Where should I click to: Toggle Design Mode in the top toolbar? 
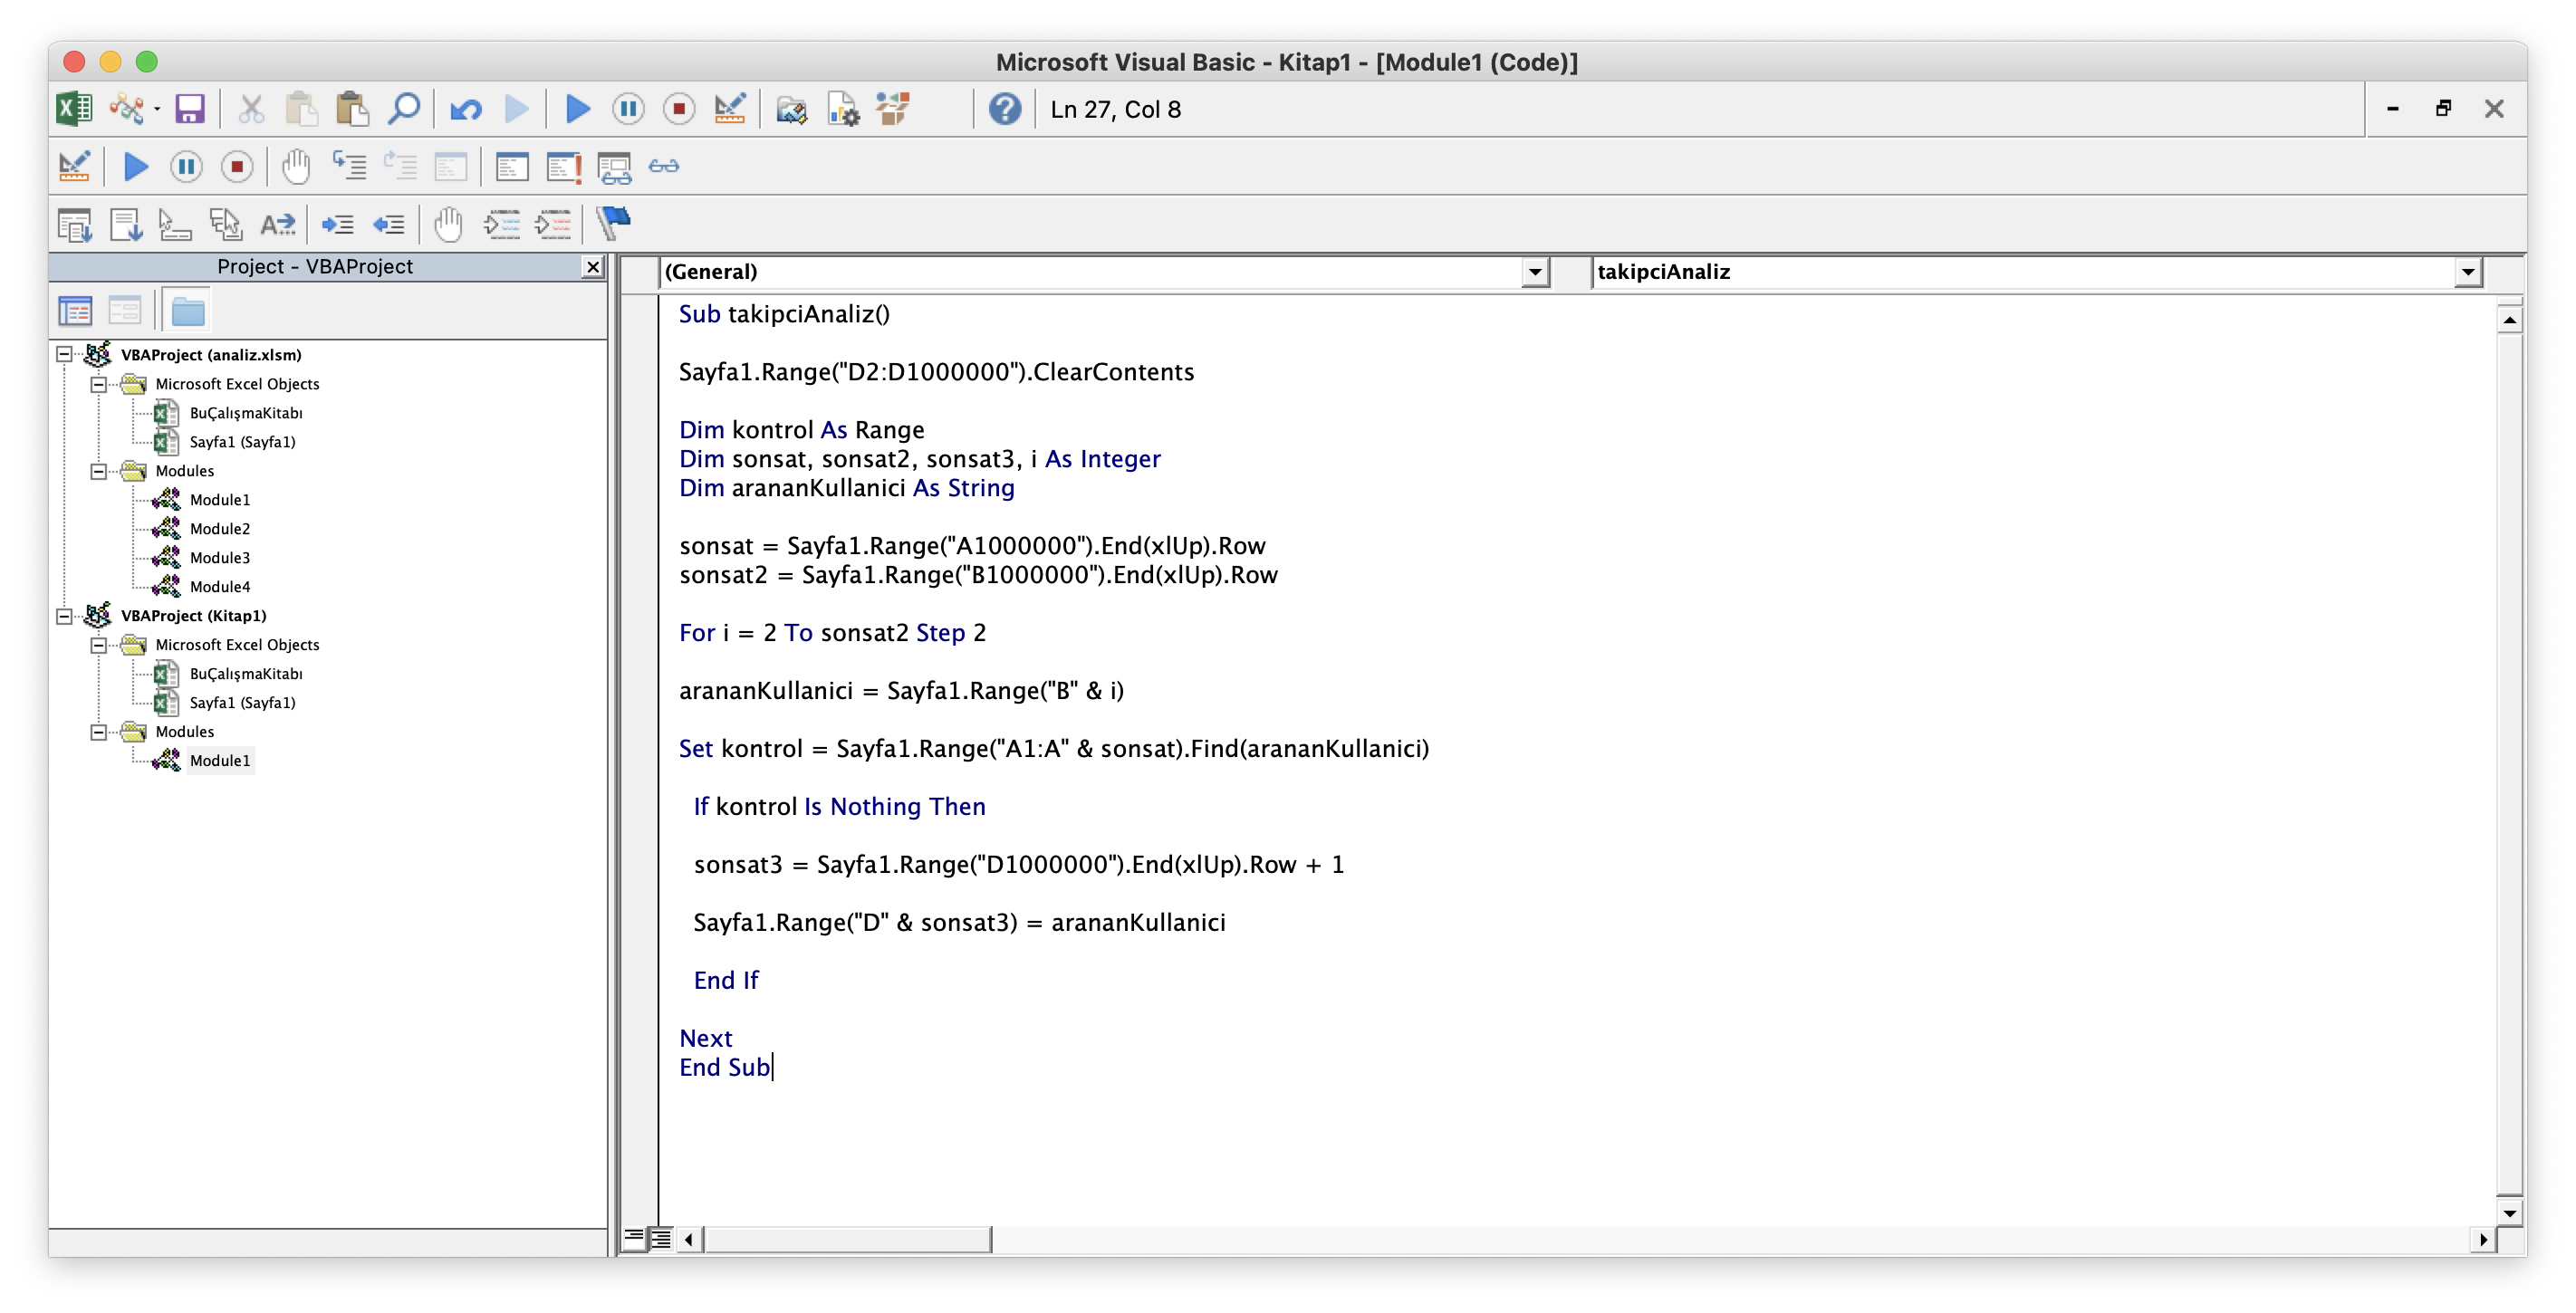tap(730, 109)
